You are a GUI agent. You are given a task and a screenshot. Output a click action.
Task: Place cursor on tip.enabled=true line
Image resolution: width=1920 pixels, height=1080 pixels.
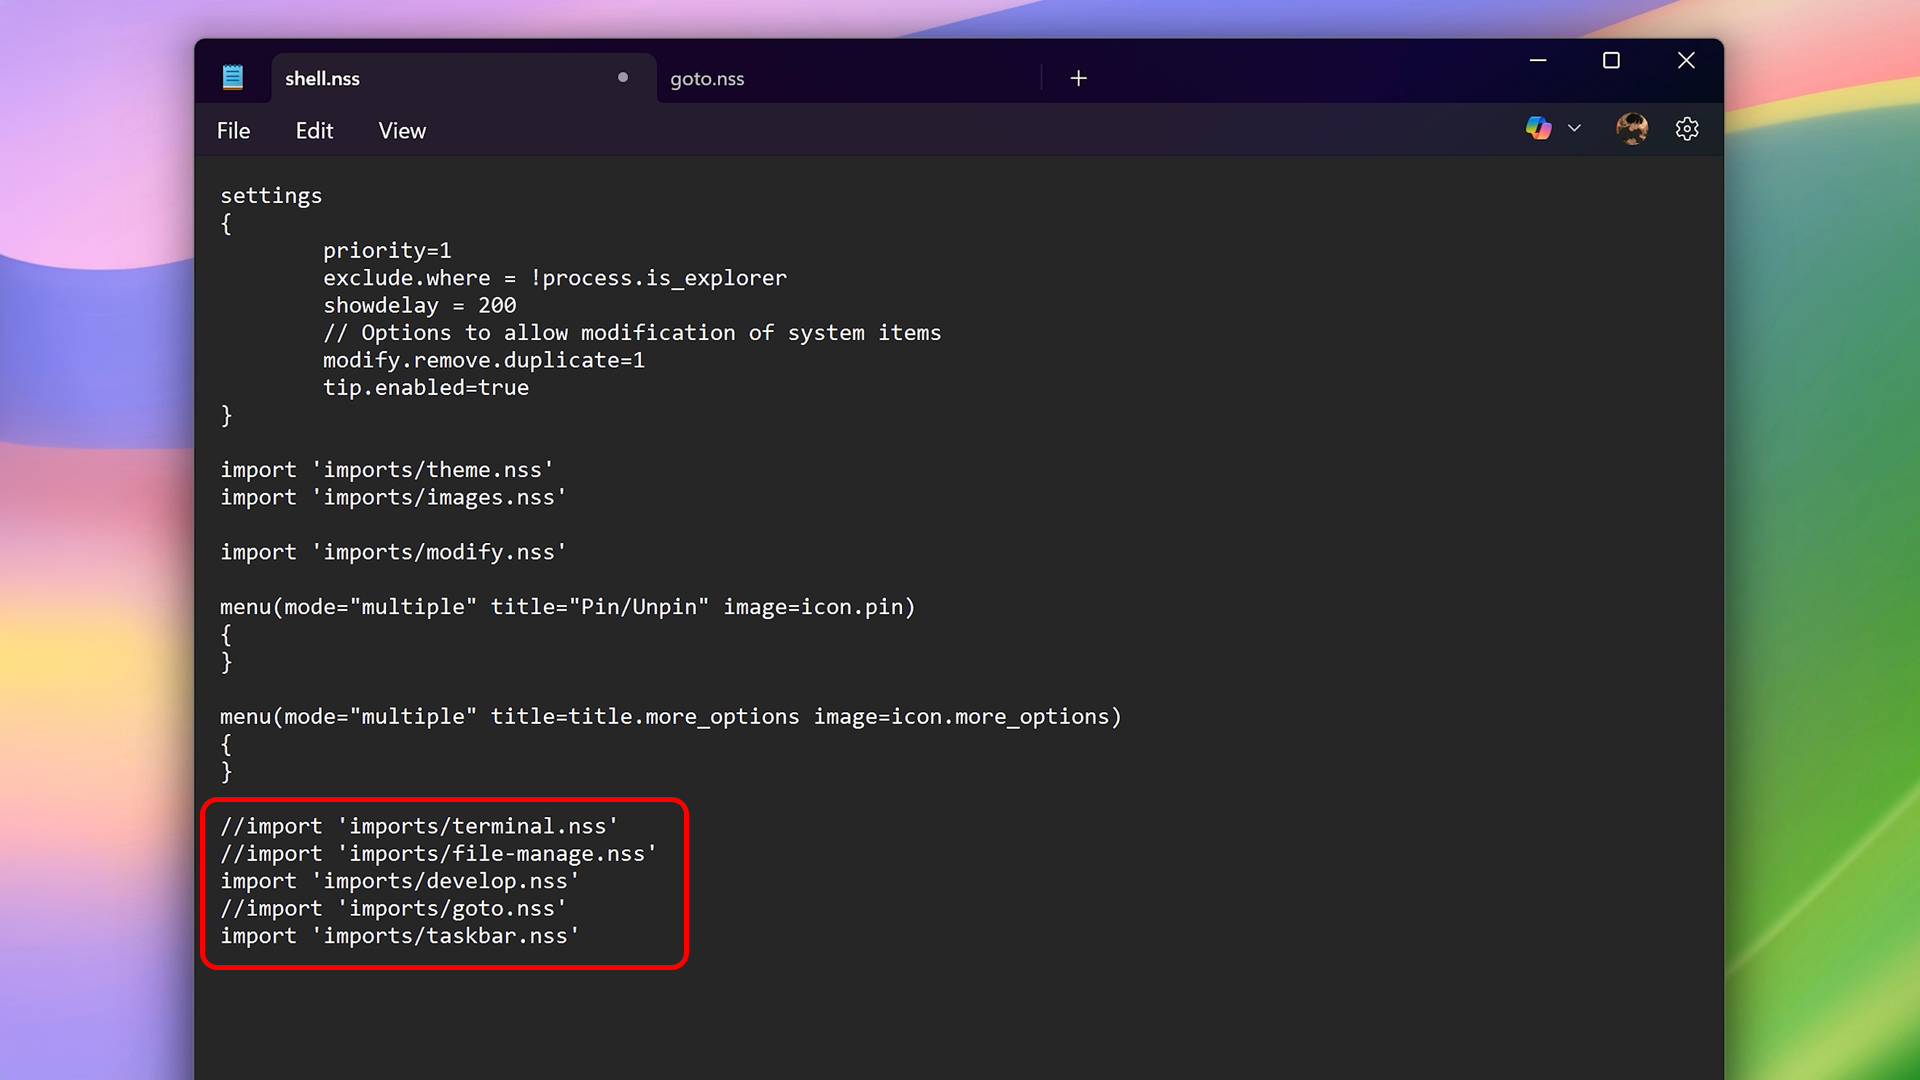tap(426, 388)
